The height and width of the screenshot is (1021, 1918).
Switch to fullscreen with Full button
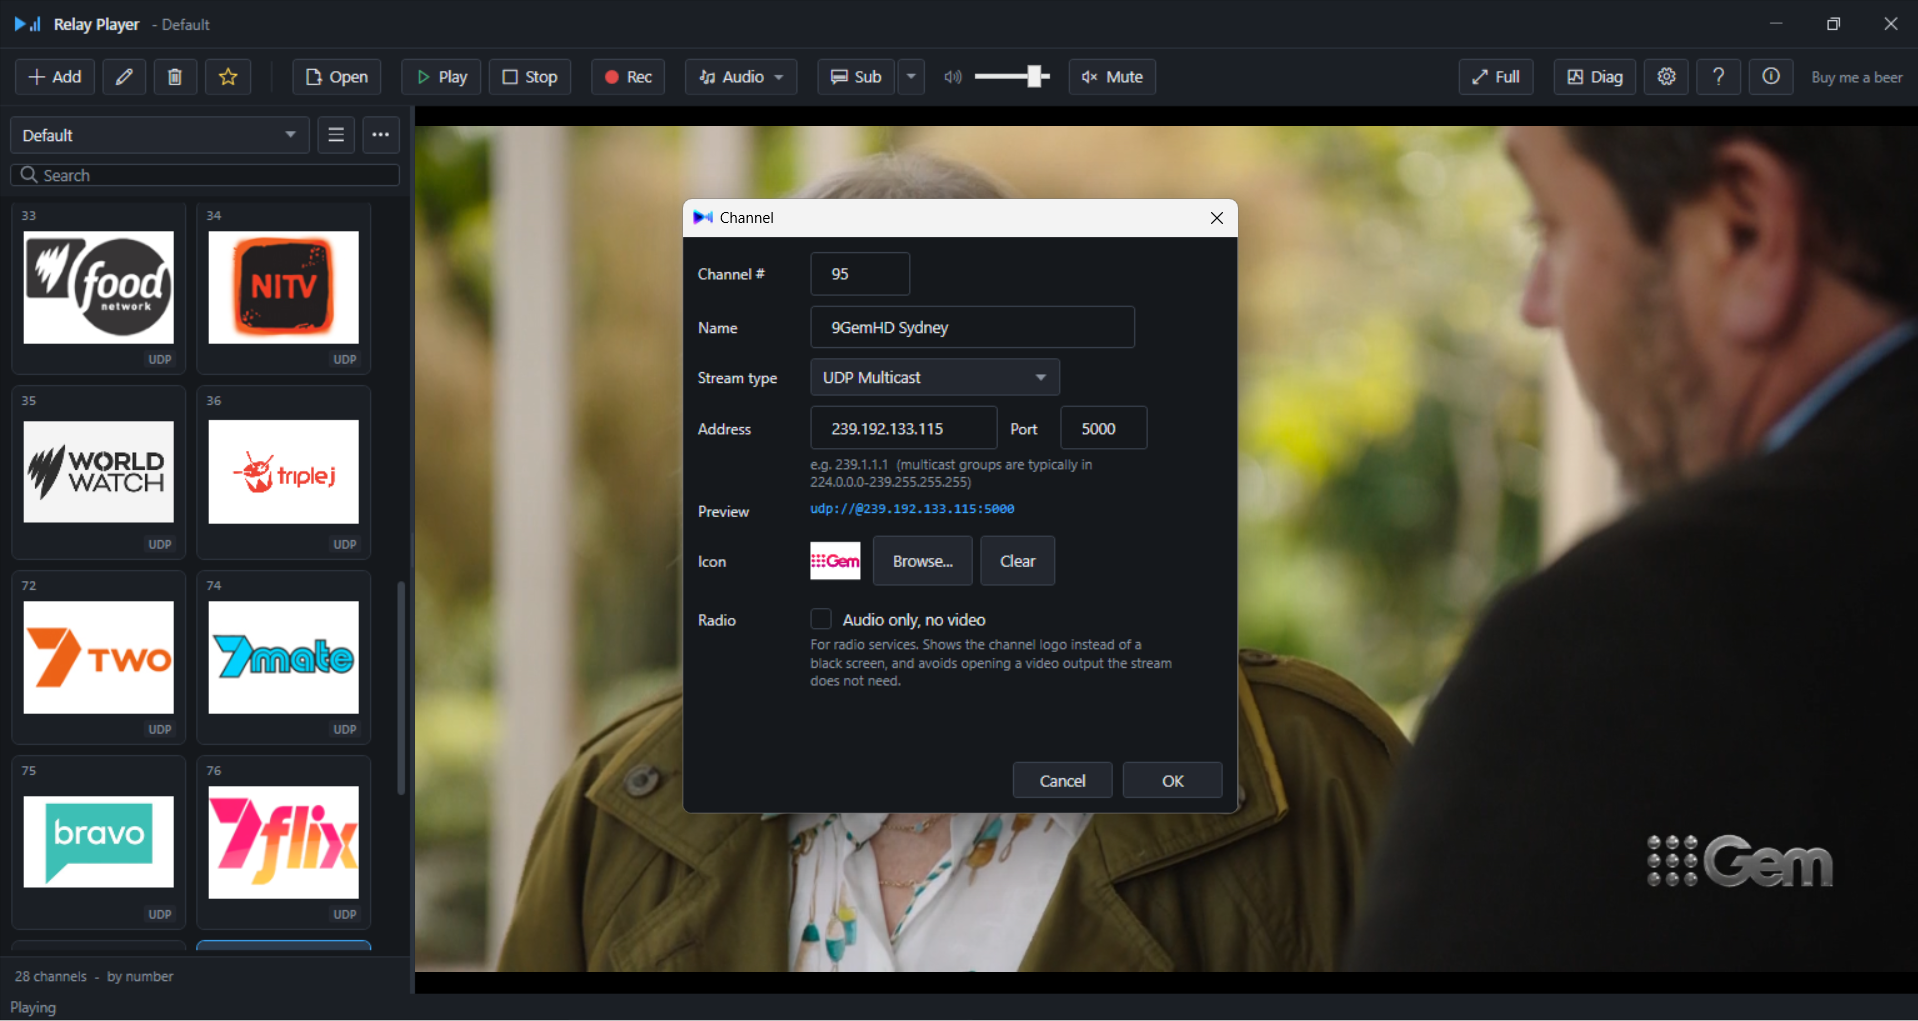point(1496,77)
